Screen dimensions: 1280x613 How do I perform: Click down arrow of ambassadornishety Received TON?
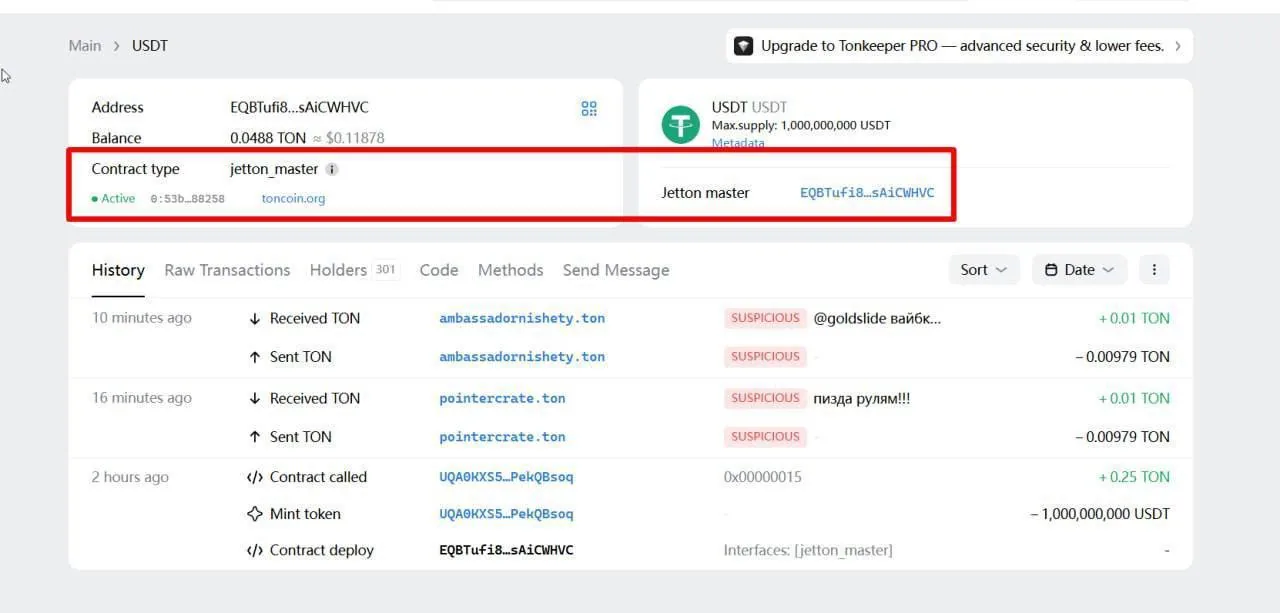tap(254, 318)
